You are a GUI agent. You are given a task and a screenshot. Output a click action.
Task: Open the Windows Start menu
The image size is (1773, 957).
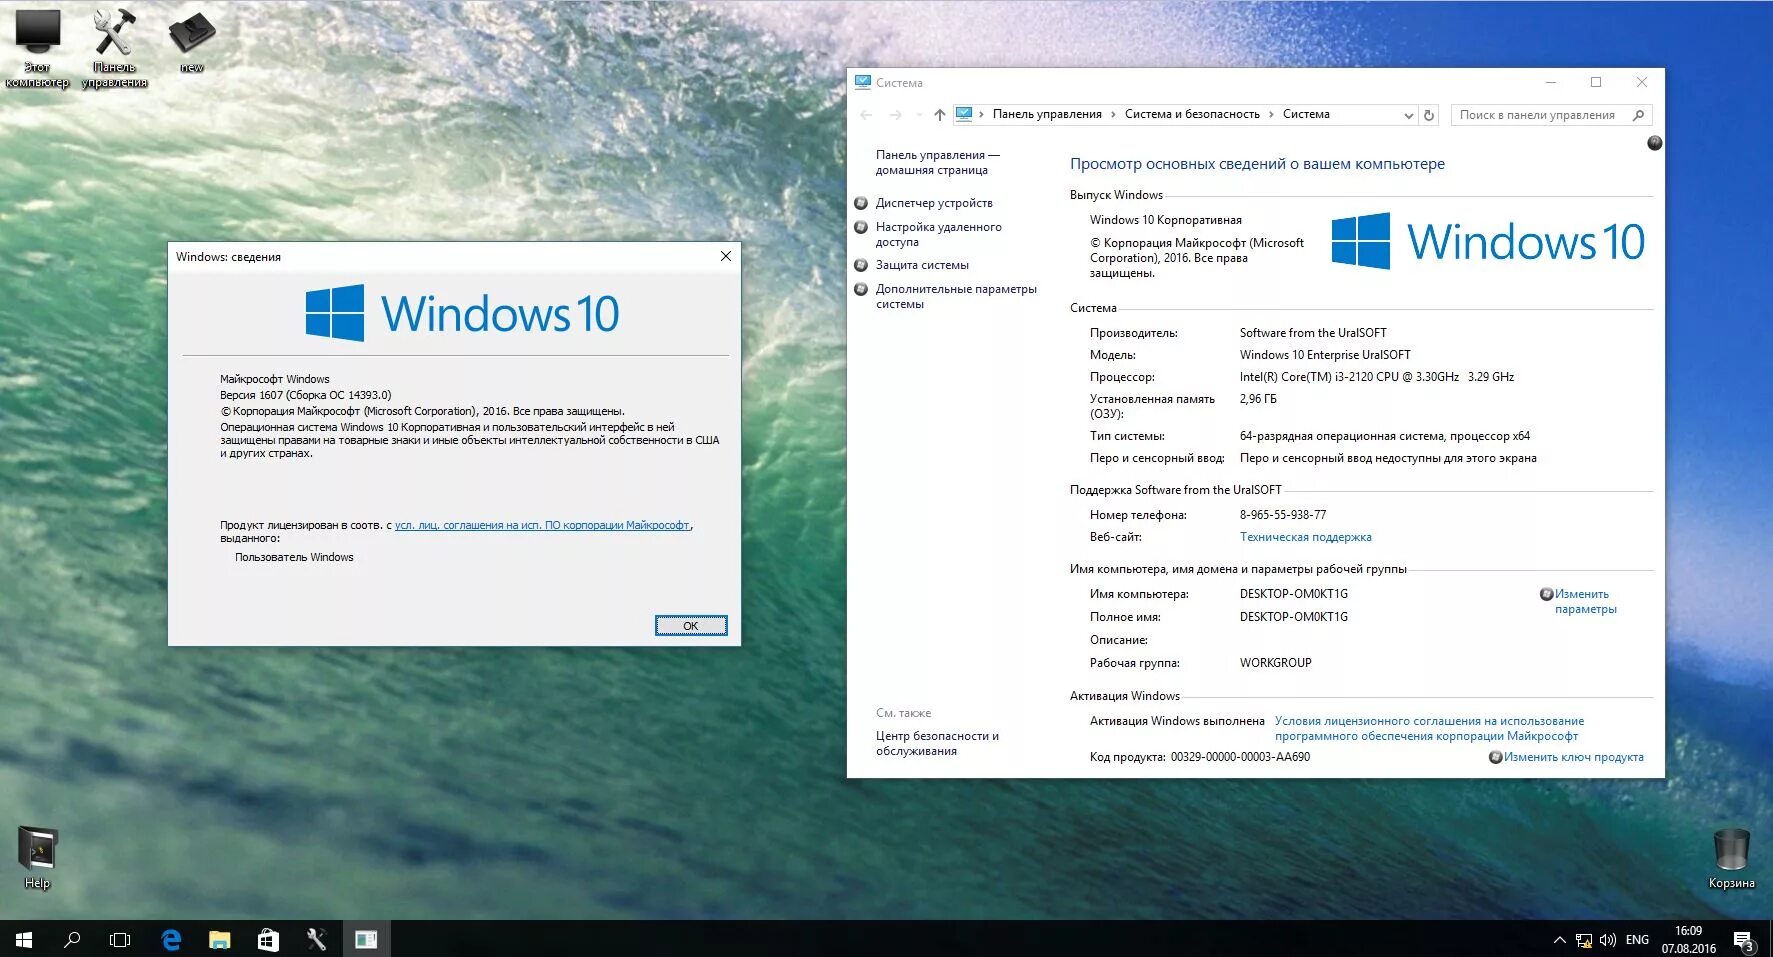click(x=24, y=939)
